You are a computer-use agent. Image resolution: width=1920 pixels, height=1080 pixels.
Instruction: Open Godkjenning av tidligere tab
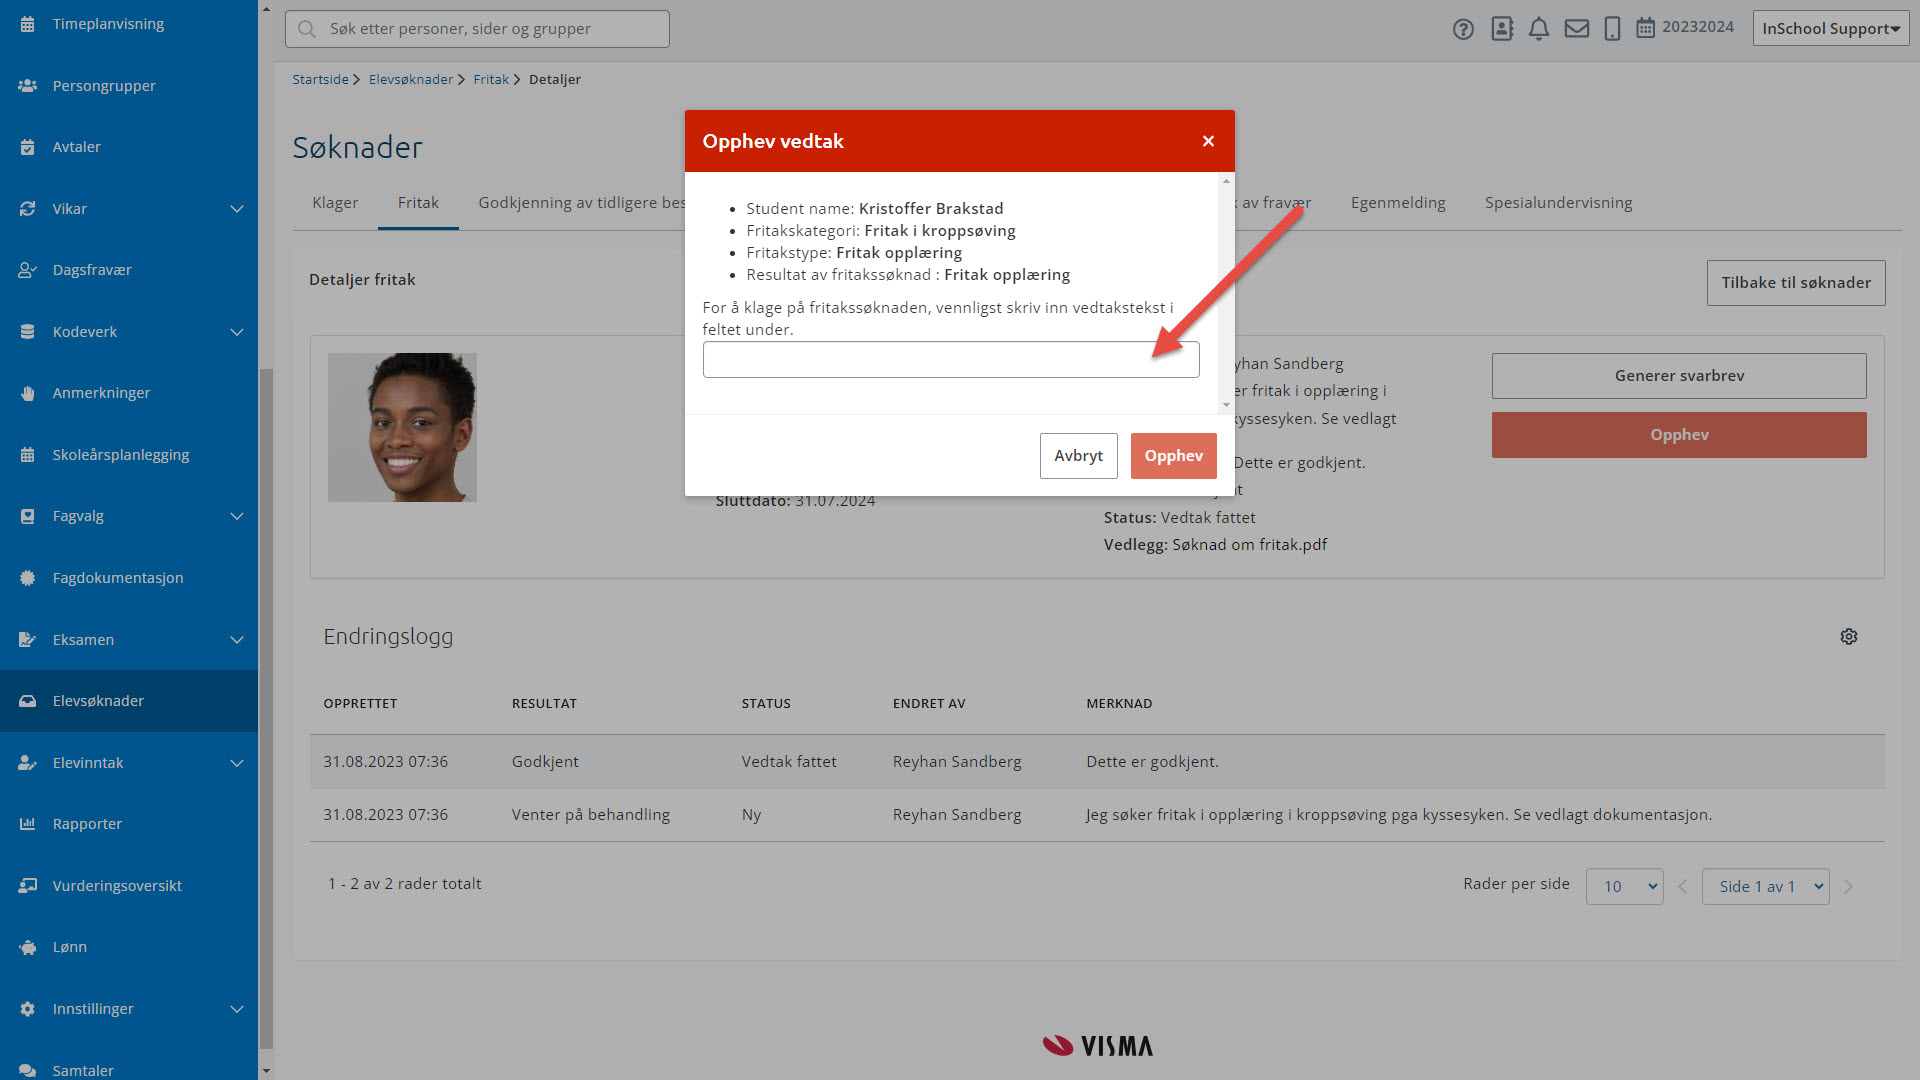tap(582, 203)
